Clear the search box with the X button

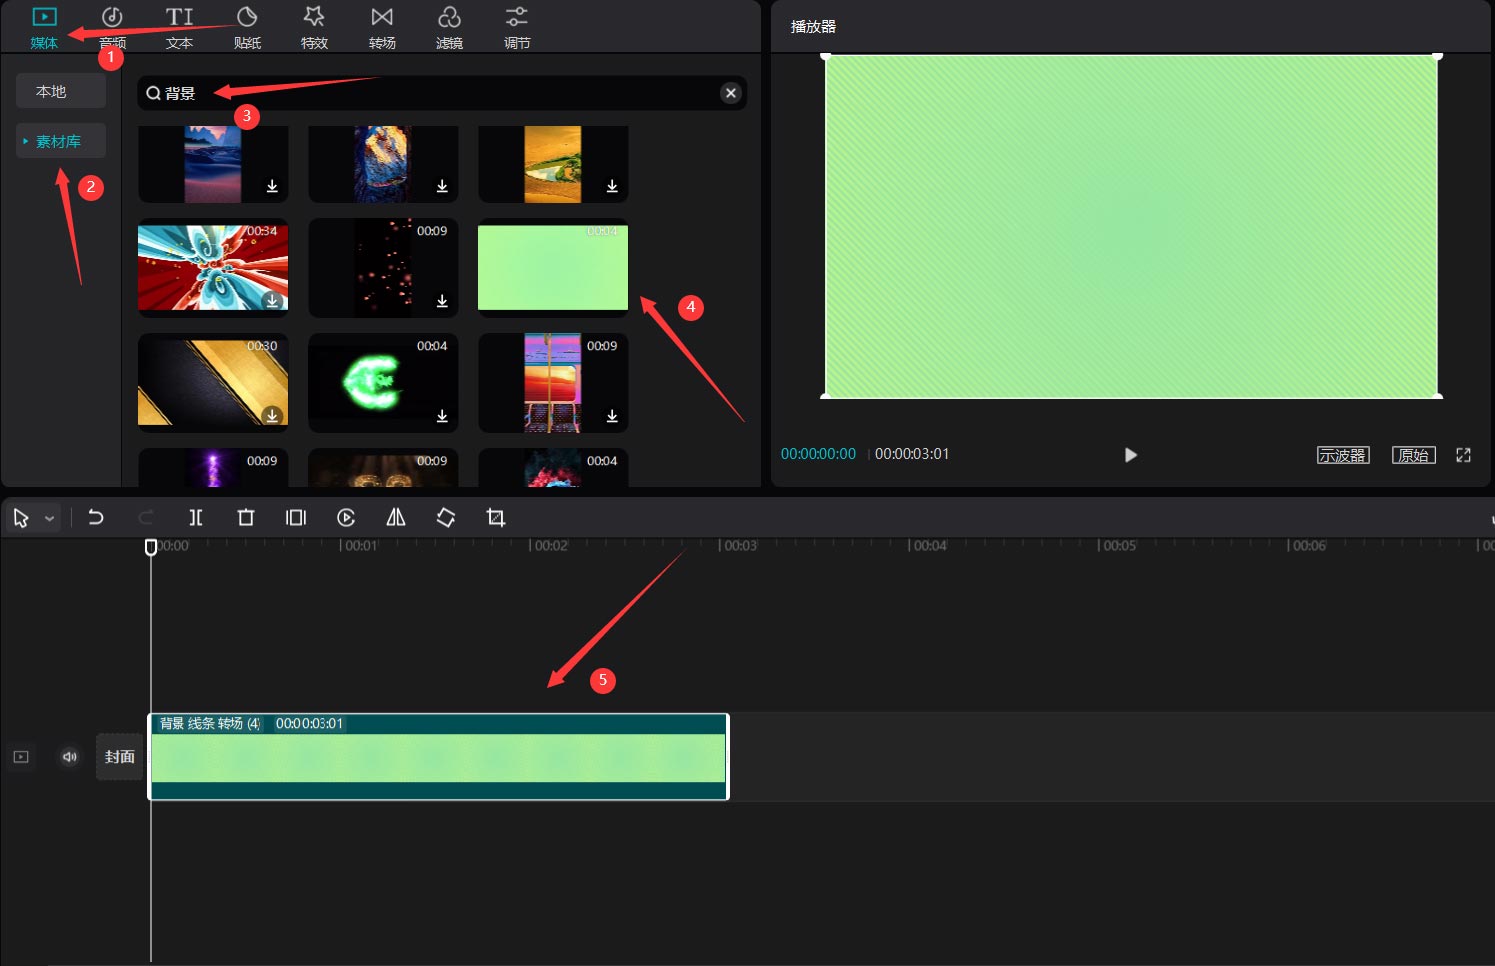tap(730, 92)
